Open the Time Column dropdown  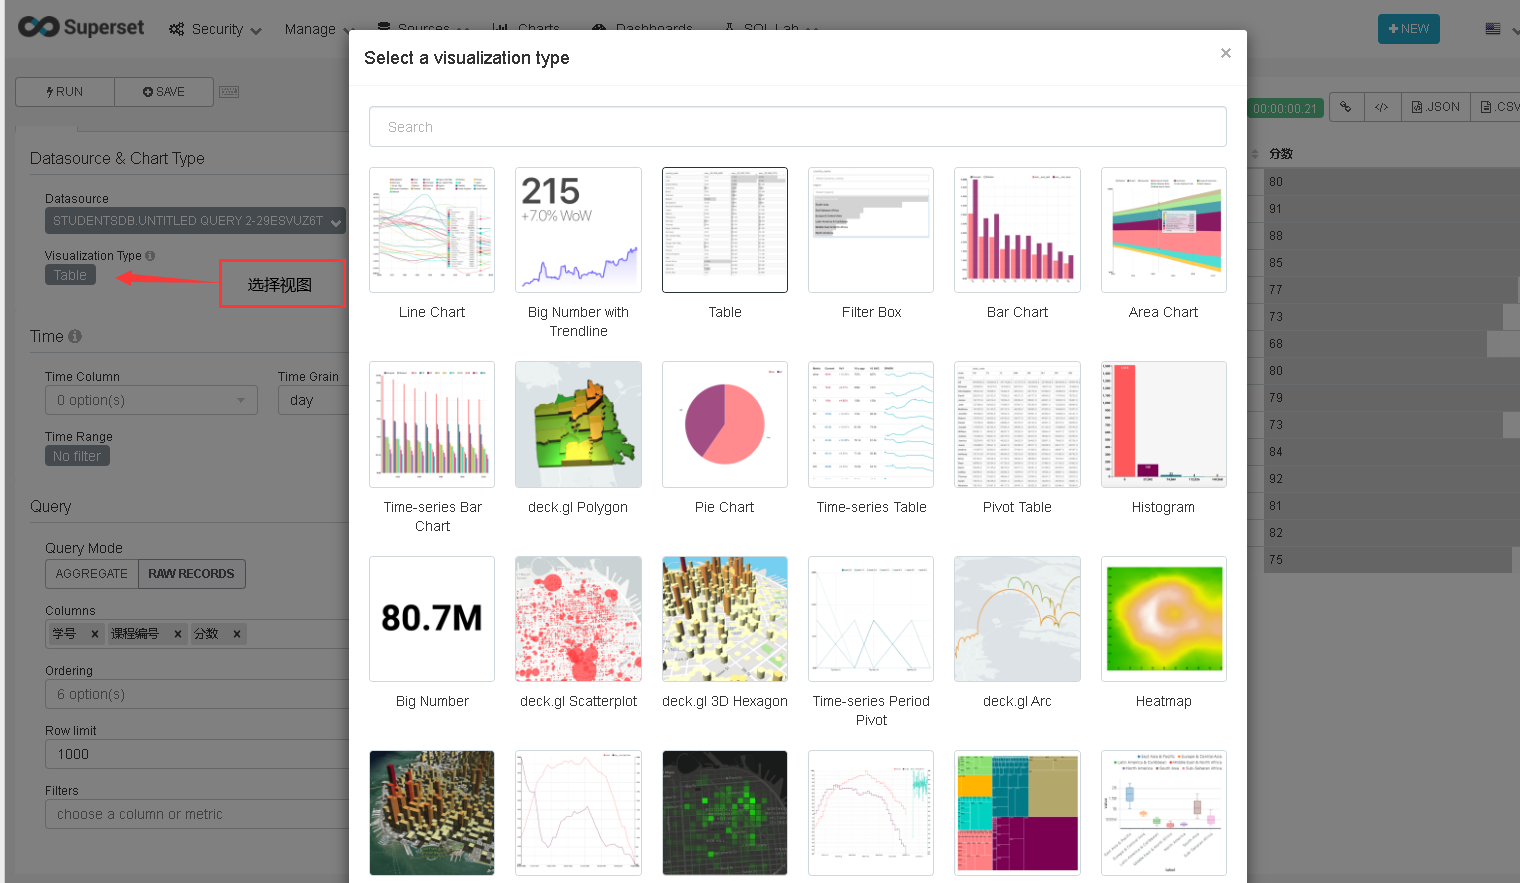point(151,400)
